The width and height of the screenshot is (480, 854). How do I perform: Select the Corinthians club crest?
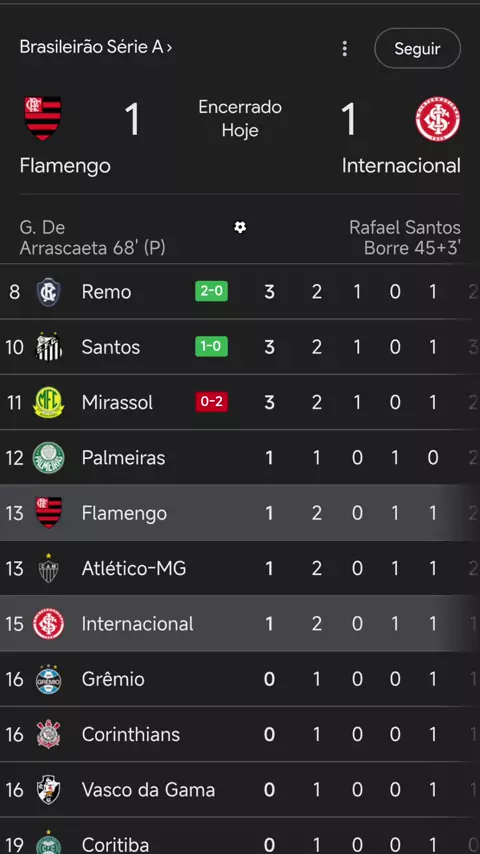coord(48,734)
